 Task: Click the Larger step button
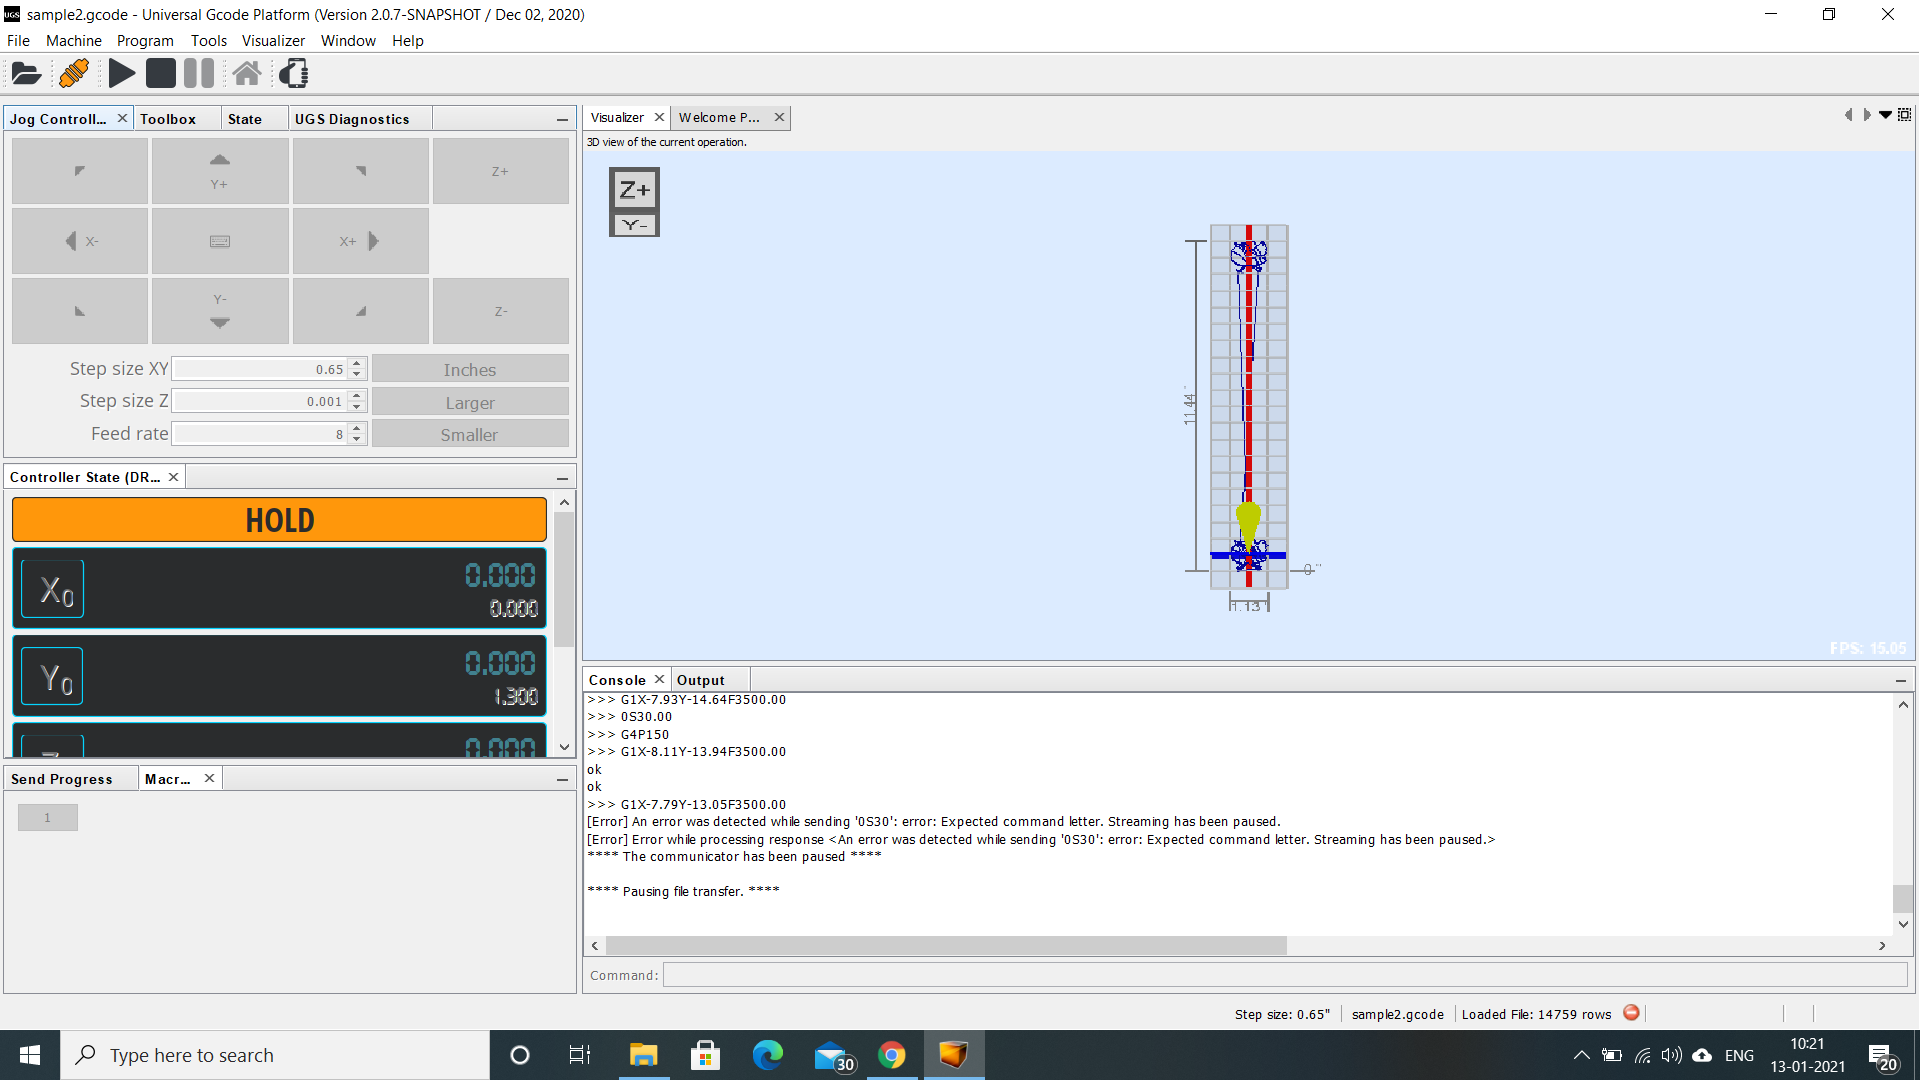point(470,402)
